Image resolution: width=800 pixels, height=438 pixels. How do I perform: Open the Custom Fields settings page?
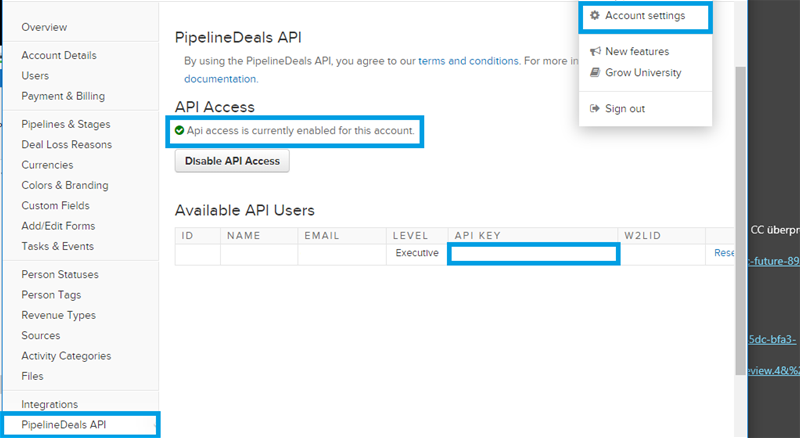tap(55, 205)
